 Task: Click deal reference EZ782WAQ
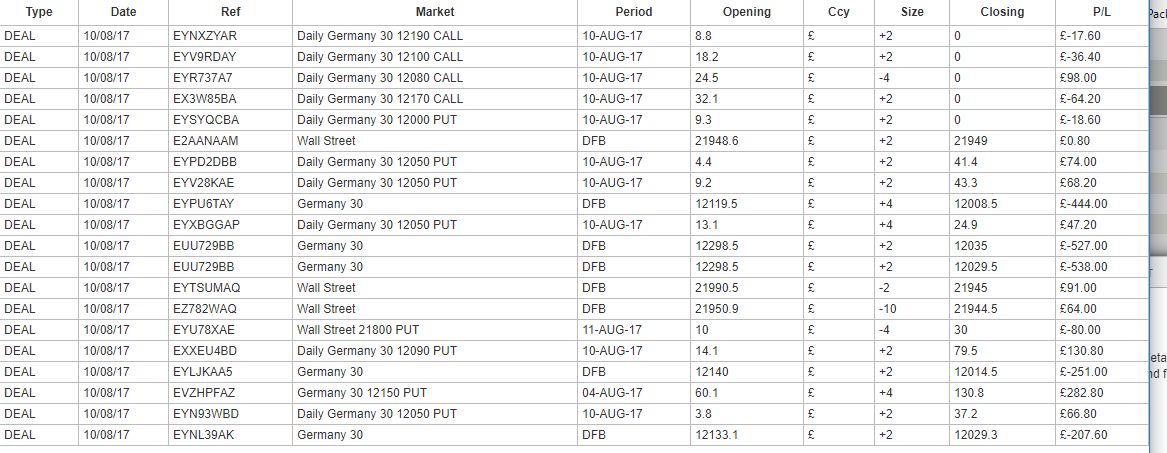pos(205,309)
